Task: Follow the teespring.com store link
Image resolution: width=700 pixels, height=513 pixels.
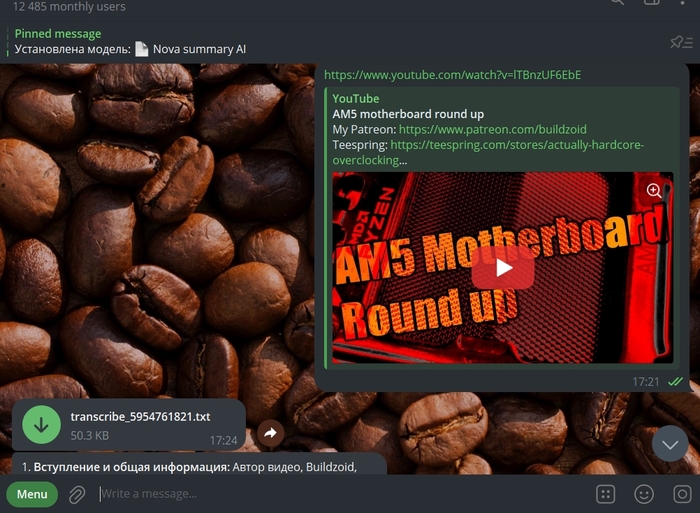Action: tap(488, 152)
